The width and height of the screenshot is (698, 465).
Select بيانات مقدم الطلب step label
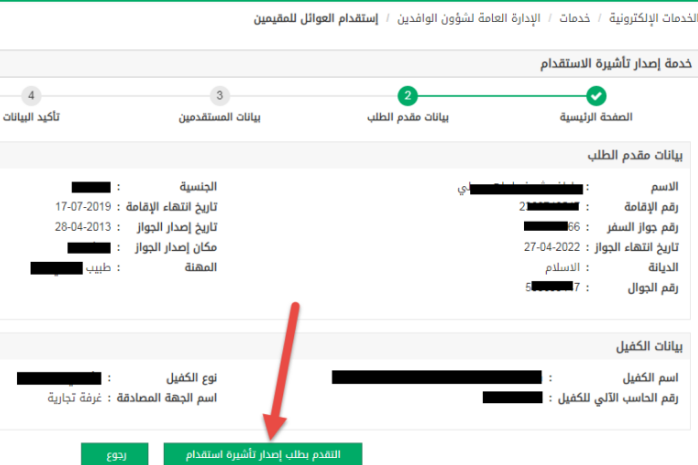point(408,117)
